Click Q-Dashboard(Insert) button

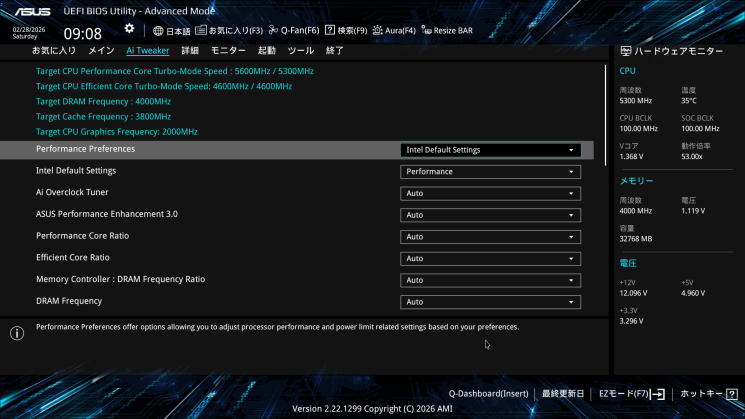click(488, 394)
